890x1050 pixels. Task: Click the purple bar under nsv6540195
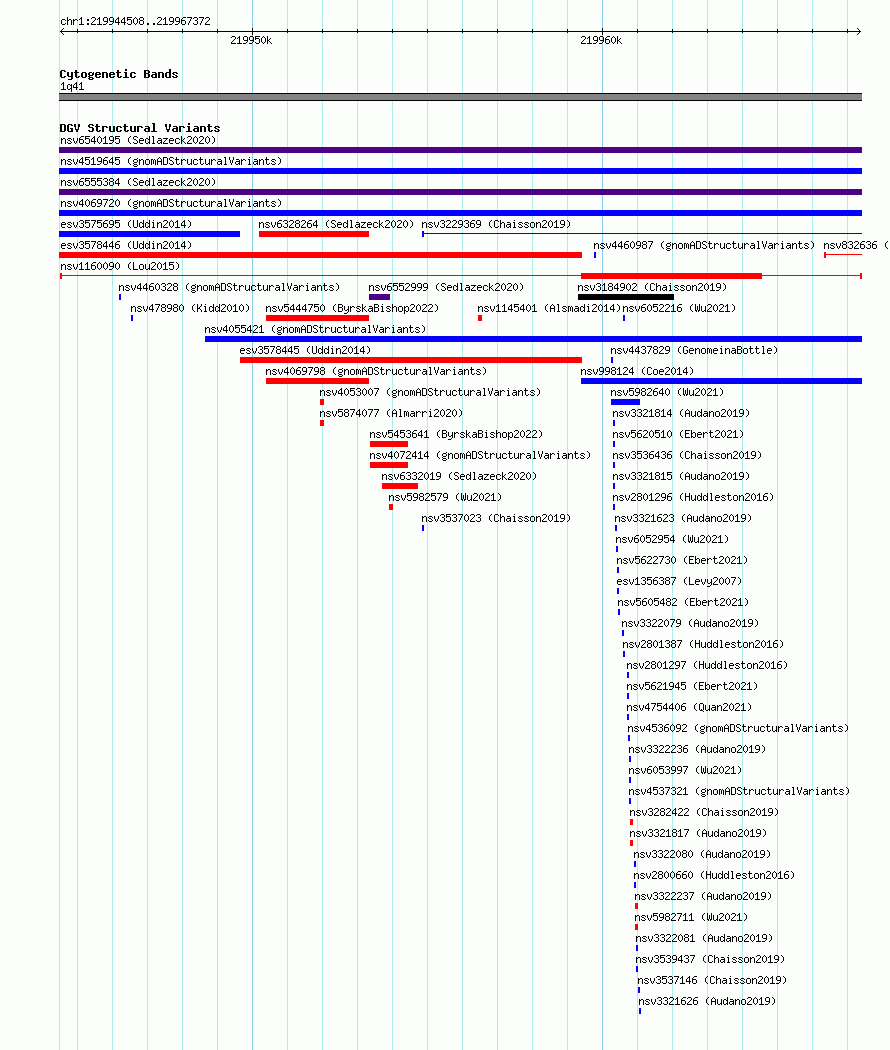(461, 150)
